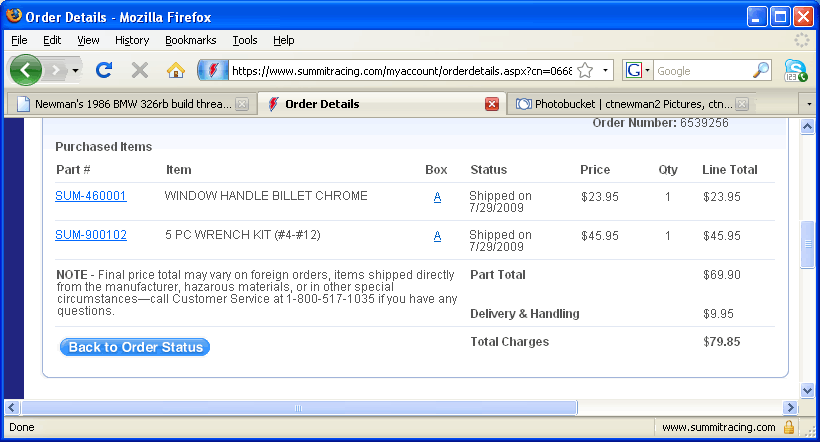Click www.summitracing.com in the status bar
The width and height of the screenshot is (820, 442).
tap(719, 427)
